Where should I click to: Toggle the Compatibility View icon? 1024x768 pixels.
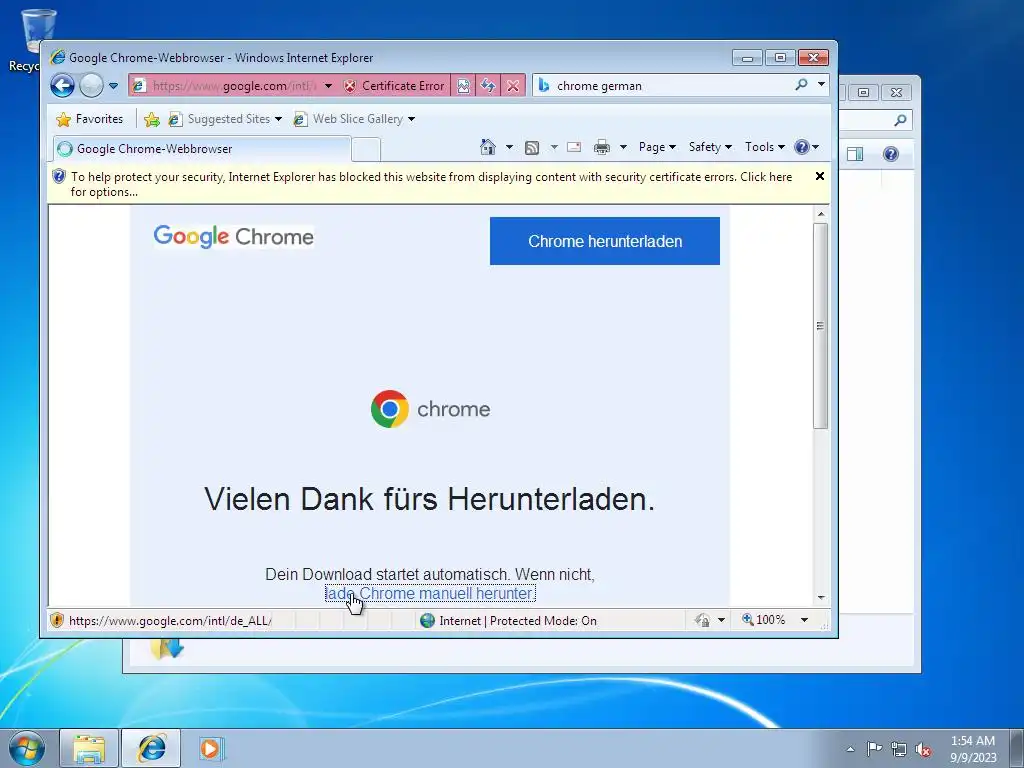pyautogui.click(x=463, y=86)
